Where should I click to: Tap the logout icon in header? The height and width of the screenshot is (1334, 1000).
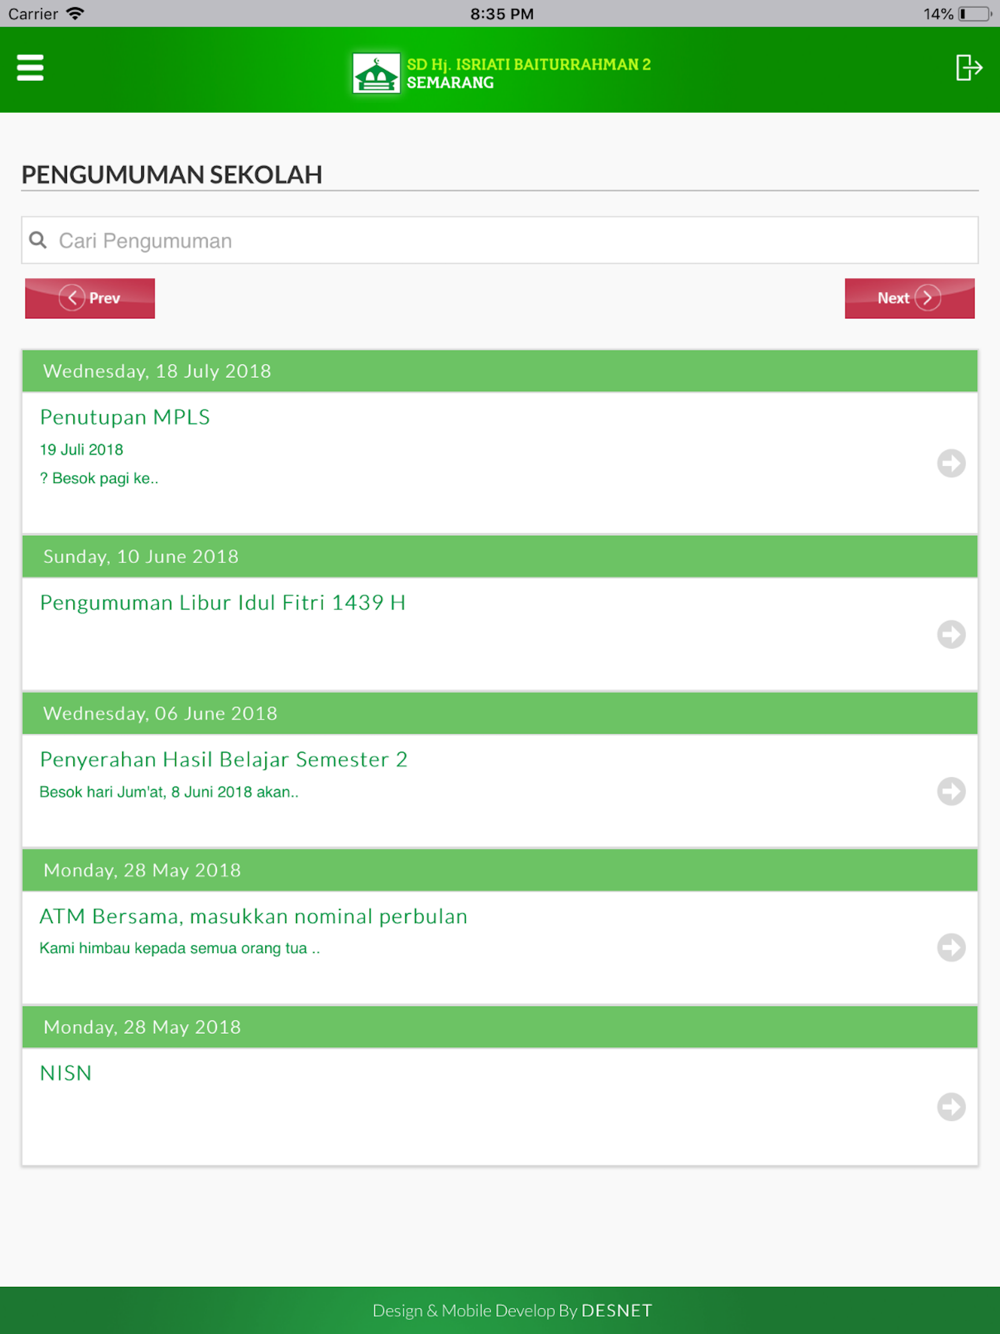click(968, 68)
